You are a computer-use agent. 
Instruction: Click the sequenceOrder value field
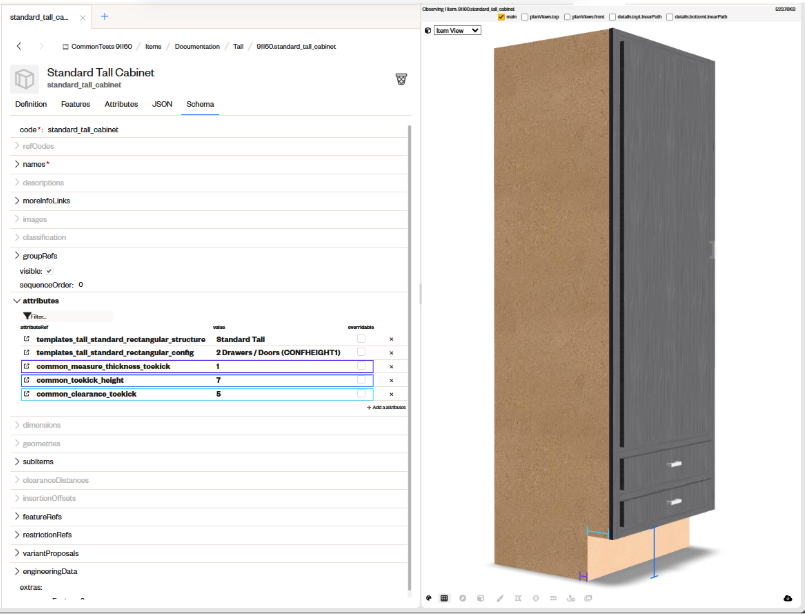click(x=81, y=284)
